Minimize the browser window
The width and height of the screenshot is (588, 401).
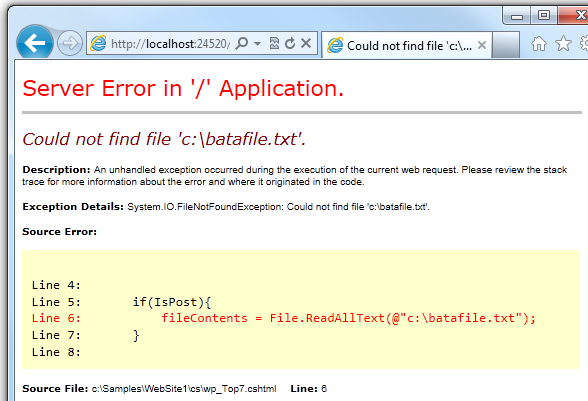tap(517, 16)
